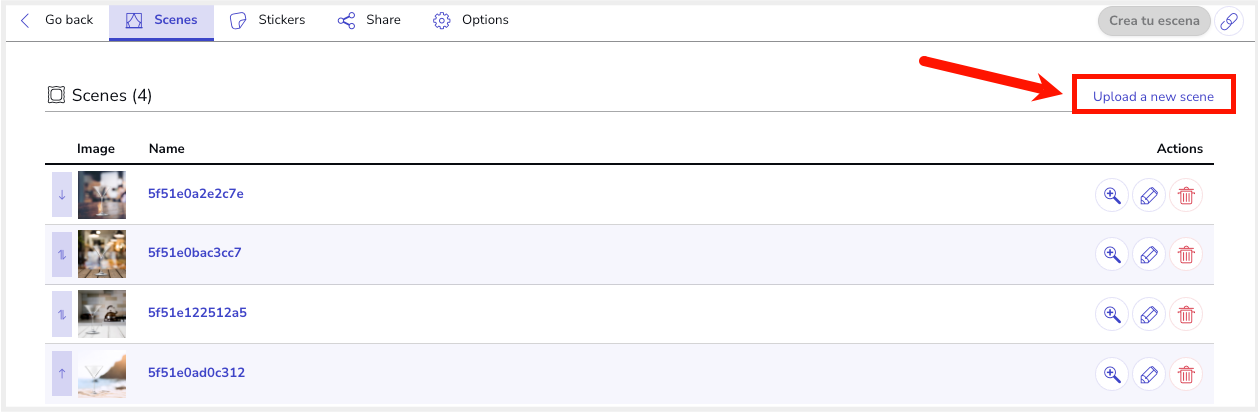
Task: Reorder scene 5f51e0bac3cc7 using sort handle
Action: tap(62, 254)
